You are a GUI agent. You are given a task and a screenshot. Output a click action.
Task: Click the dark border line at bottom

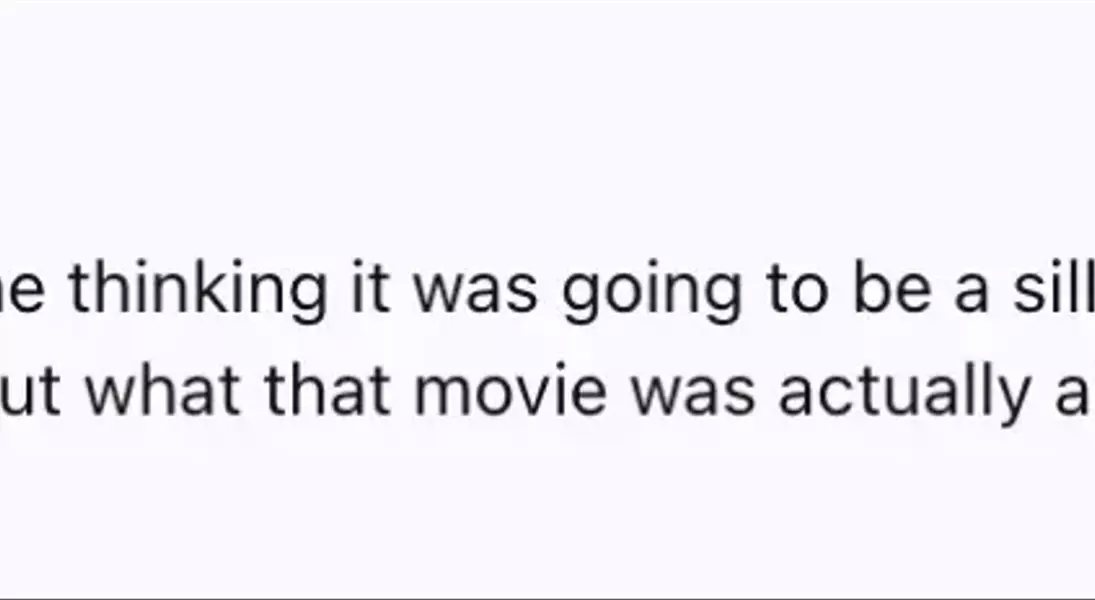pyautogui.click(x=548, y=599)
